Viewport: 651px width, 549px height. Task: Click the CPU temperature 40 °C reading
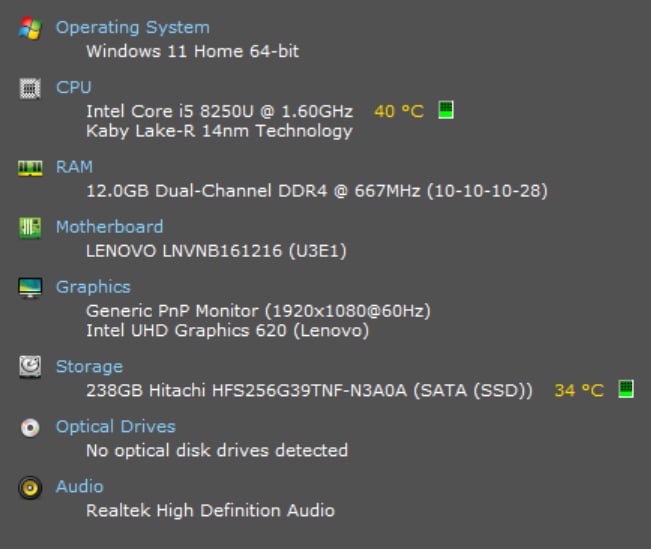tap(399, 111)
